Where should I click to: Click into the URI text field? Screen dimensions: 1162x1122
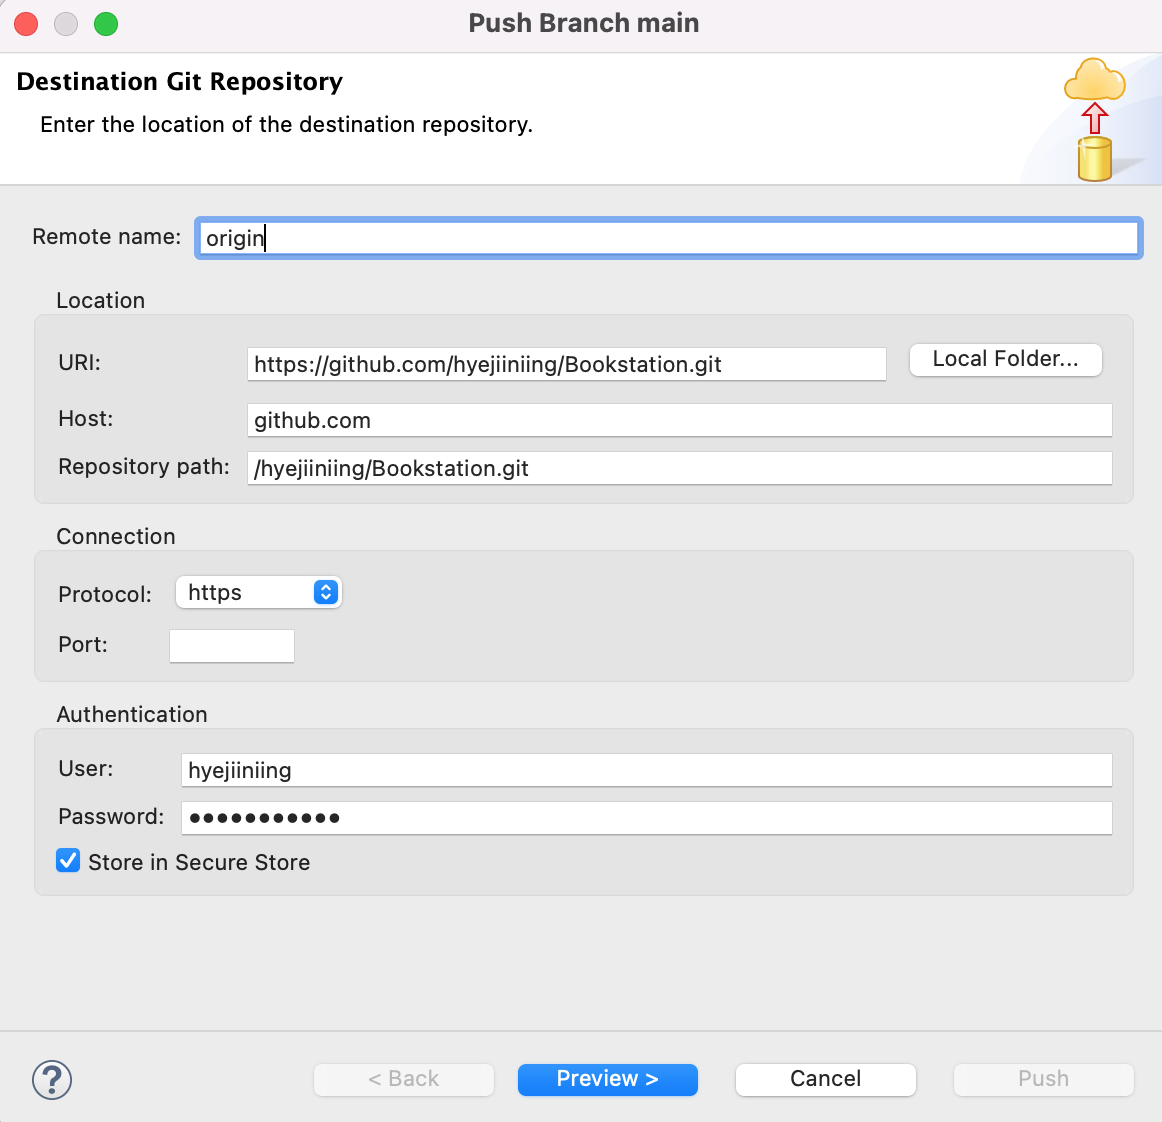tap(566, 364)
